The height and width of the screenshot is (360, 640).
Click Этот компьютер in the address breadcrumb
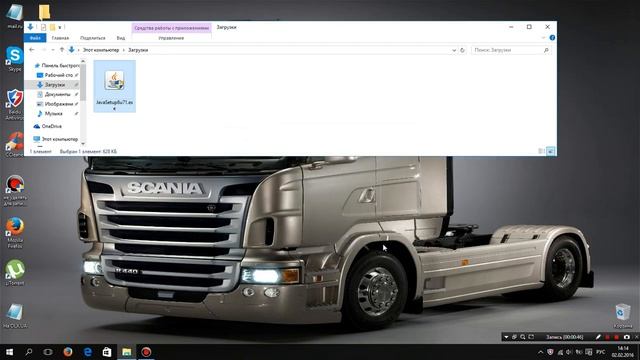(101, 50)
